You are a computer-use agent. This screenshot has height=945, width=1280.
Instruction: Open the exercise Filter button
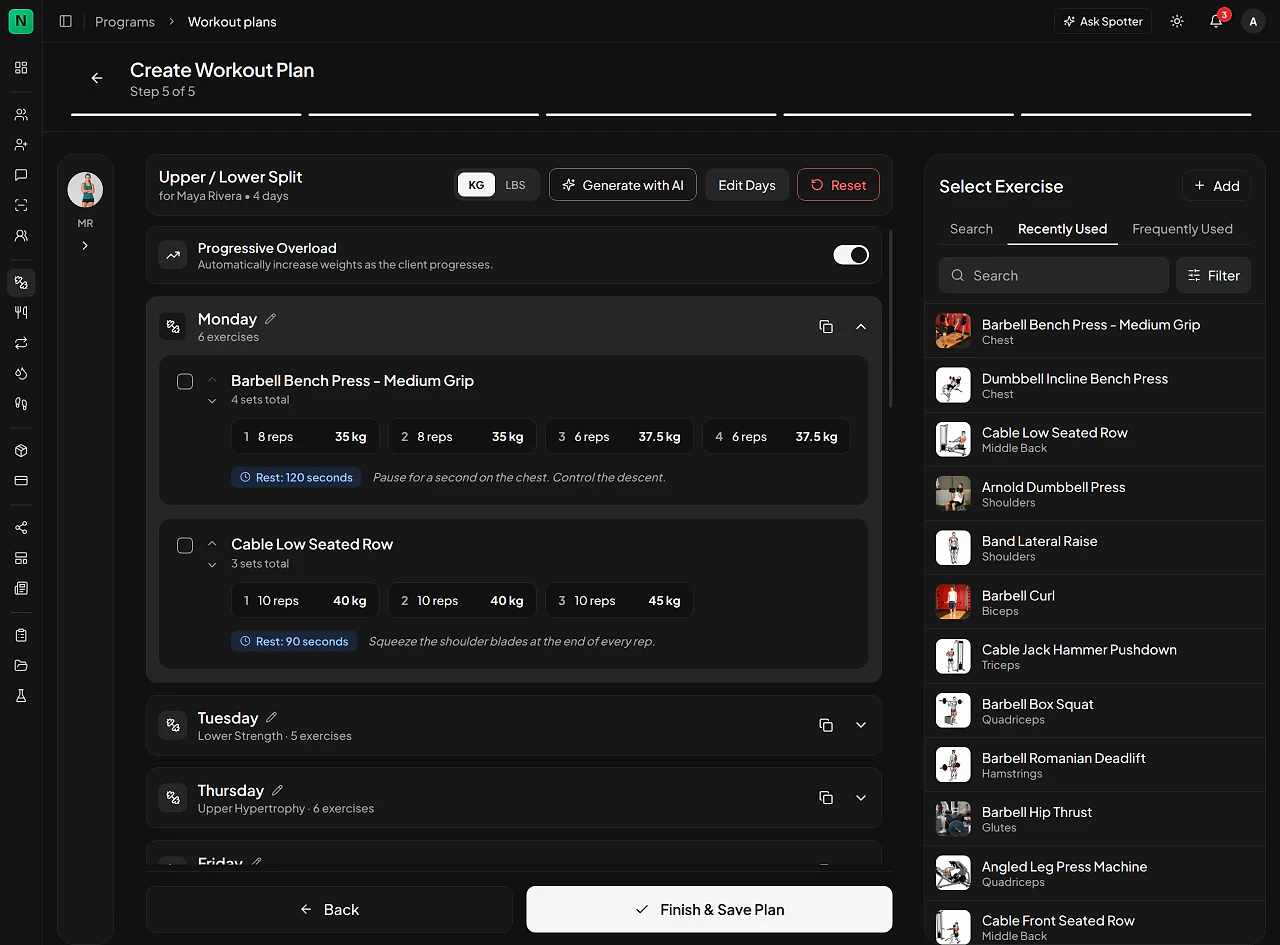(x=1213, y=275)
